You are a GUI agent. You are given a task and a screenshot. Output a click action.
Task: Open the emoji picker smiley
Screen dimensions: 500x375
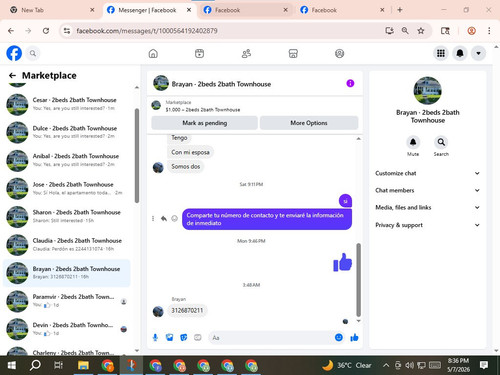point(339,337)
